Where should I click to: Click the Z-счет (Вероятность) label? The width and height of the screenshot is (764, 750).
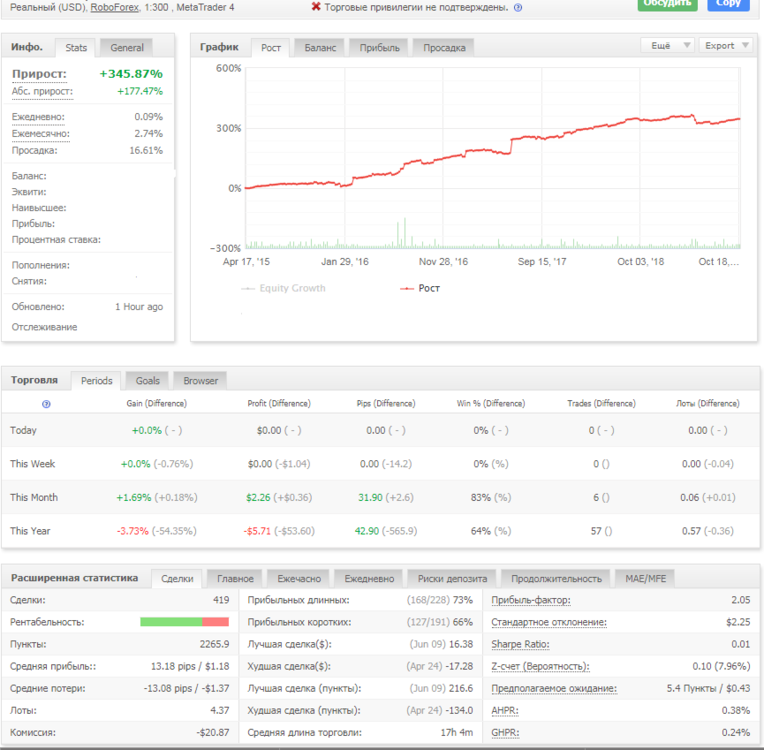(540, 666)
